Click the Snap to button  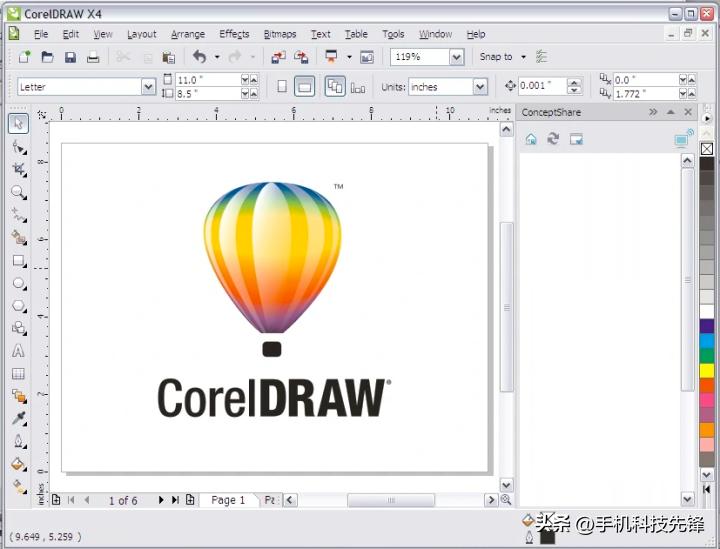[496, 57]
